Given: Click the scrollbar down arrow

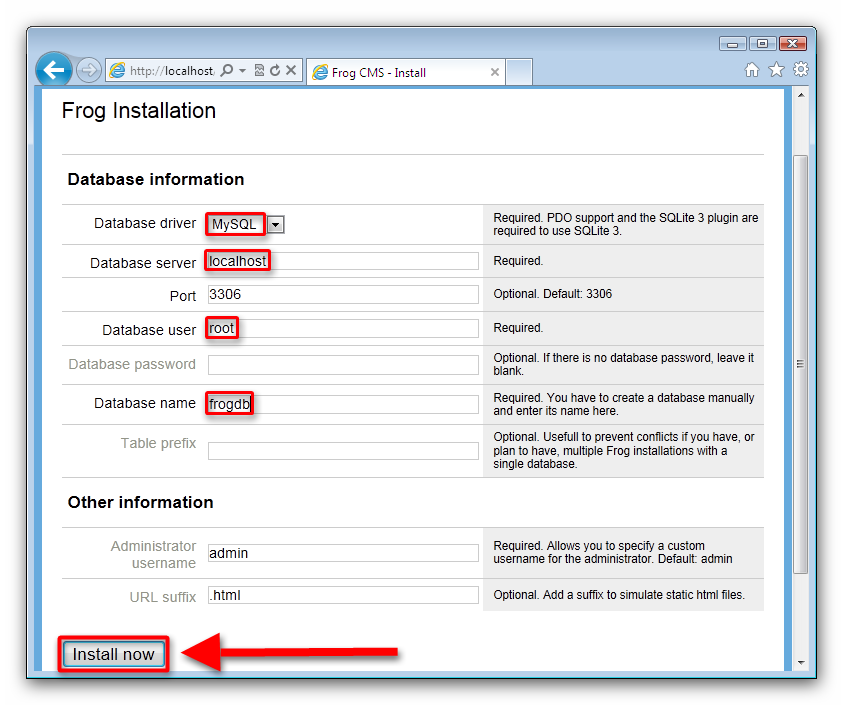Looking at the screenshot, I should click(800, 661).
